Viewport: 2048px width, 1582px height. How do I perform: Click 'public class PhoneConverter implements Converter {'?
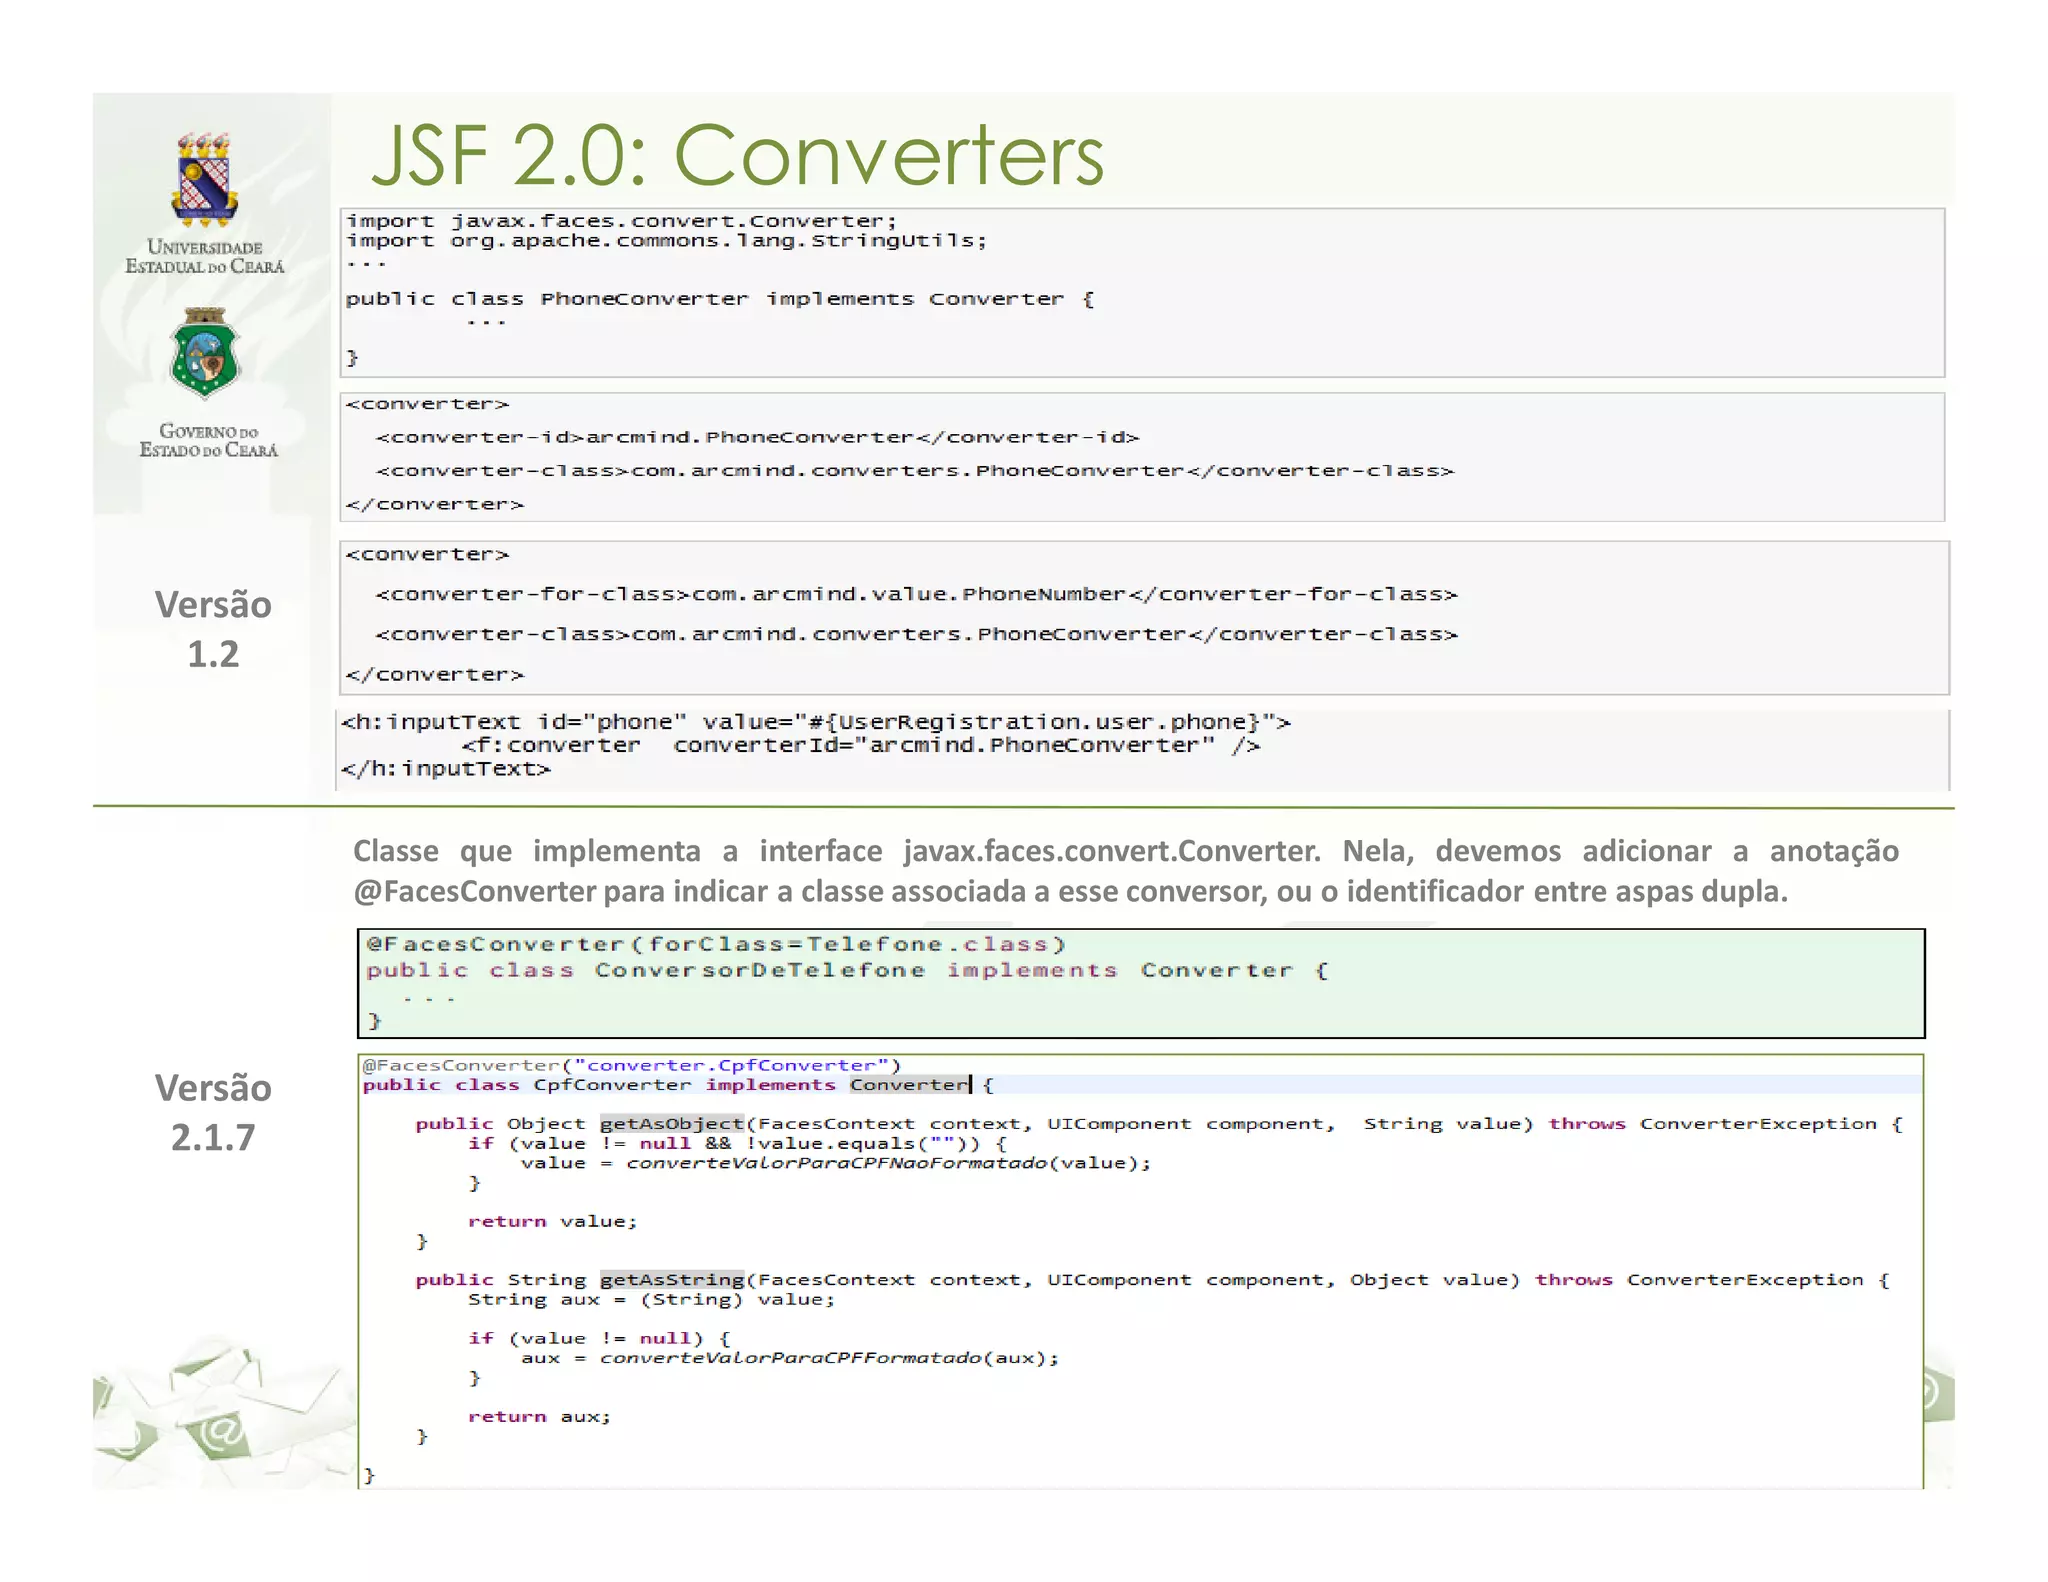[x=720, y=299]
